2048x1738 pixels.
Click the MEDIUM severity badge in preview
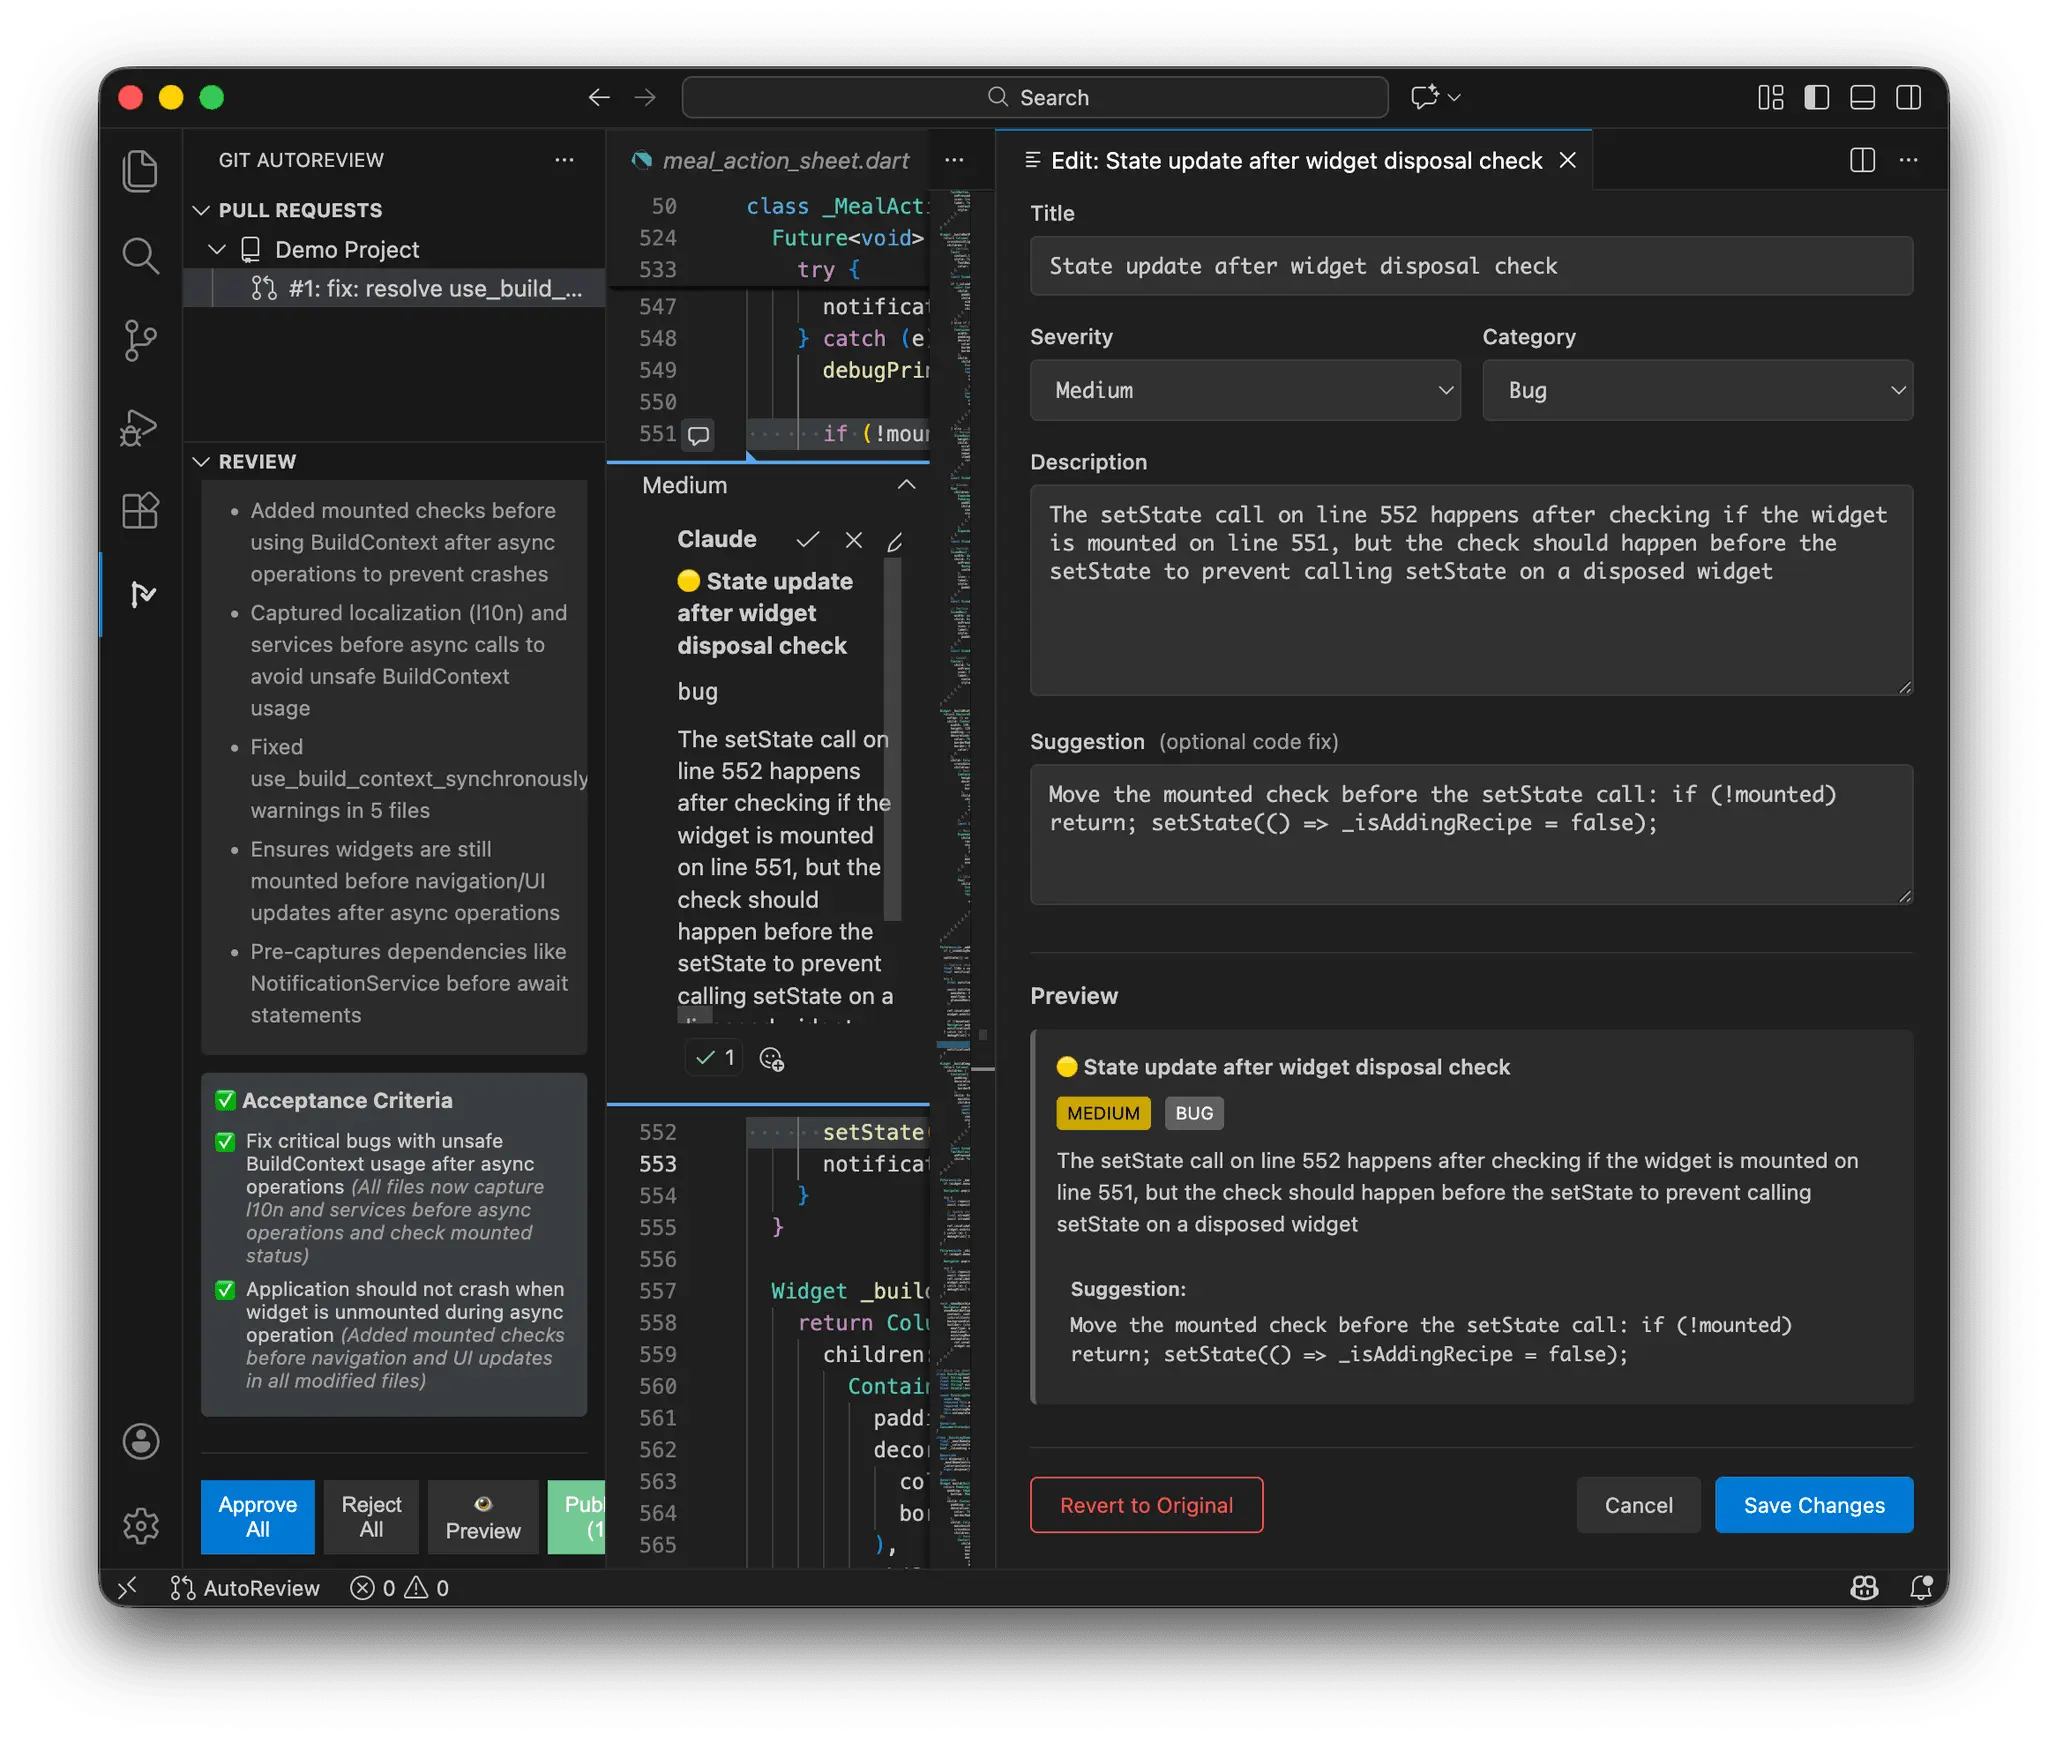coord(1103,1113)
